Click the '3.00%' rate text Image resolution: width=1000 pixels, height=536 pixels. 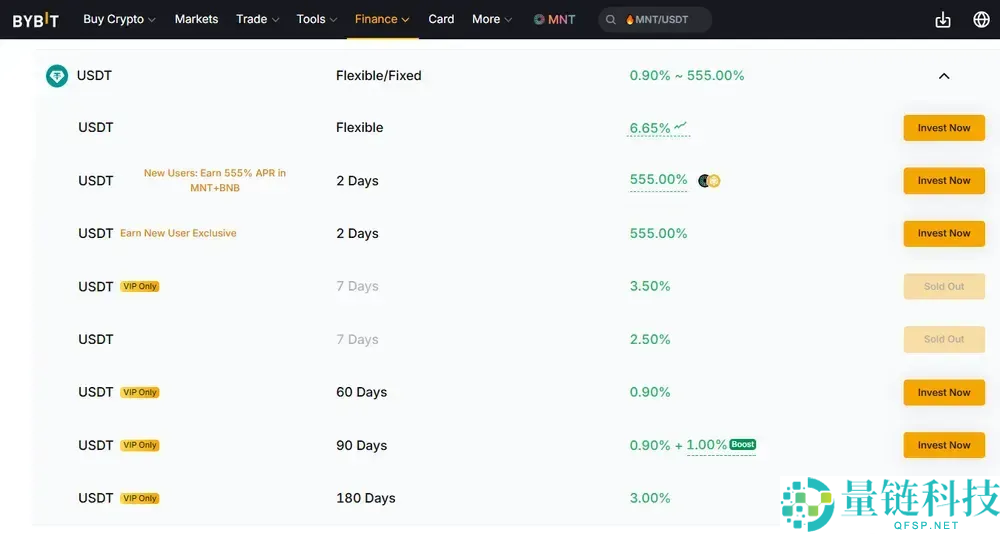click(x=650, y=498)
